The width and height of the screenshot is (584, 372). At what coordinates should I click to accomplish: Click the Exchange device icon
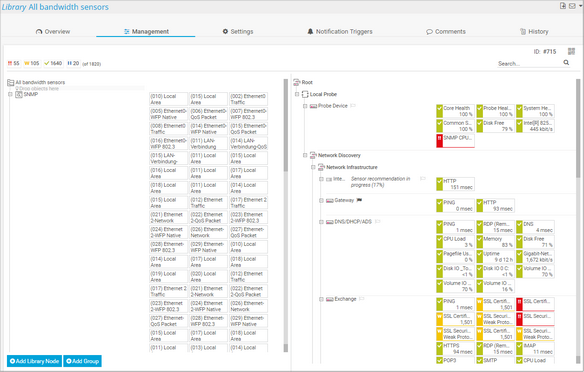330,299
